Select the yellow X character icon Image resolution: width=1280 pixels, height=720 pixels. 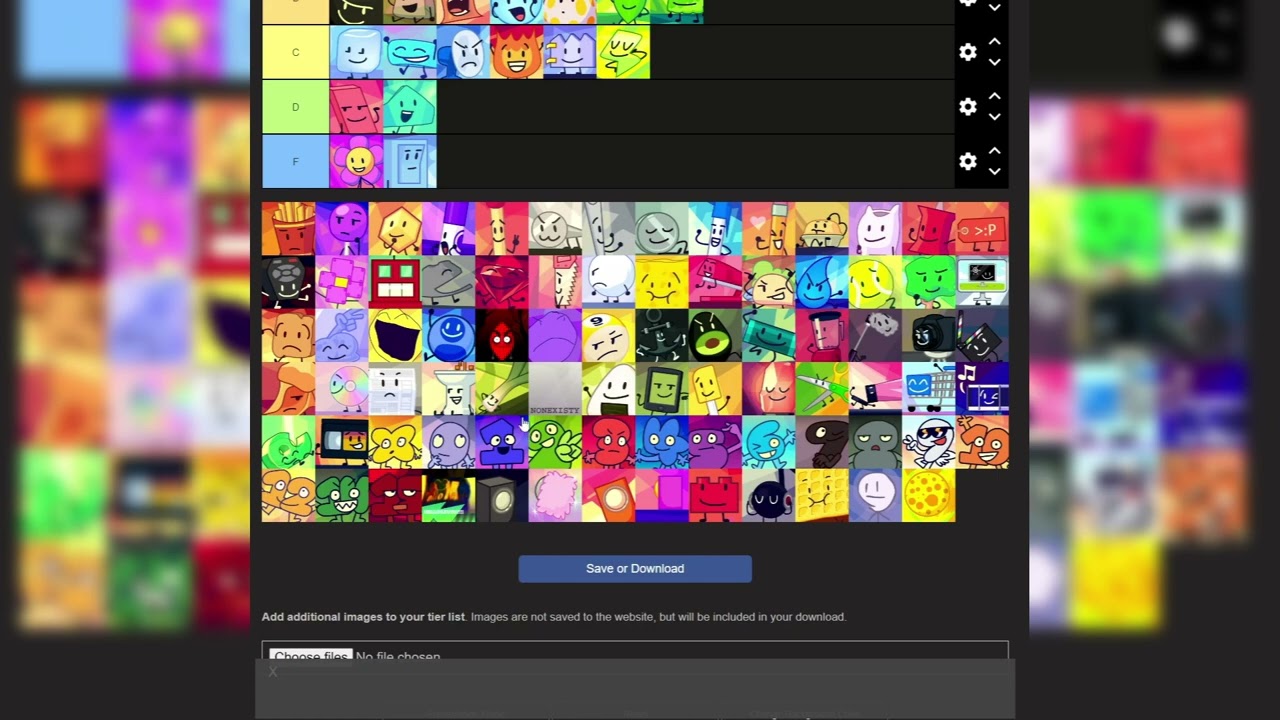pyautogui.click(x=395, y=442)
